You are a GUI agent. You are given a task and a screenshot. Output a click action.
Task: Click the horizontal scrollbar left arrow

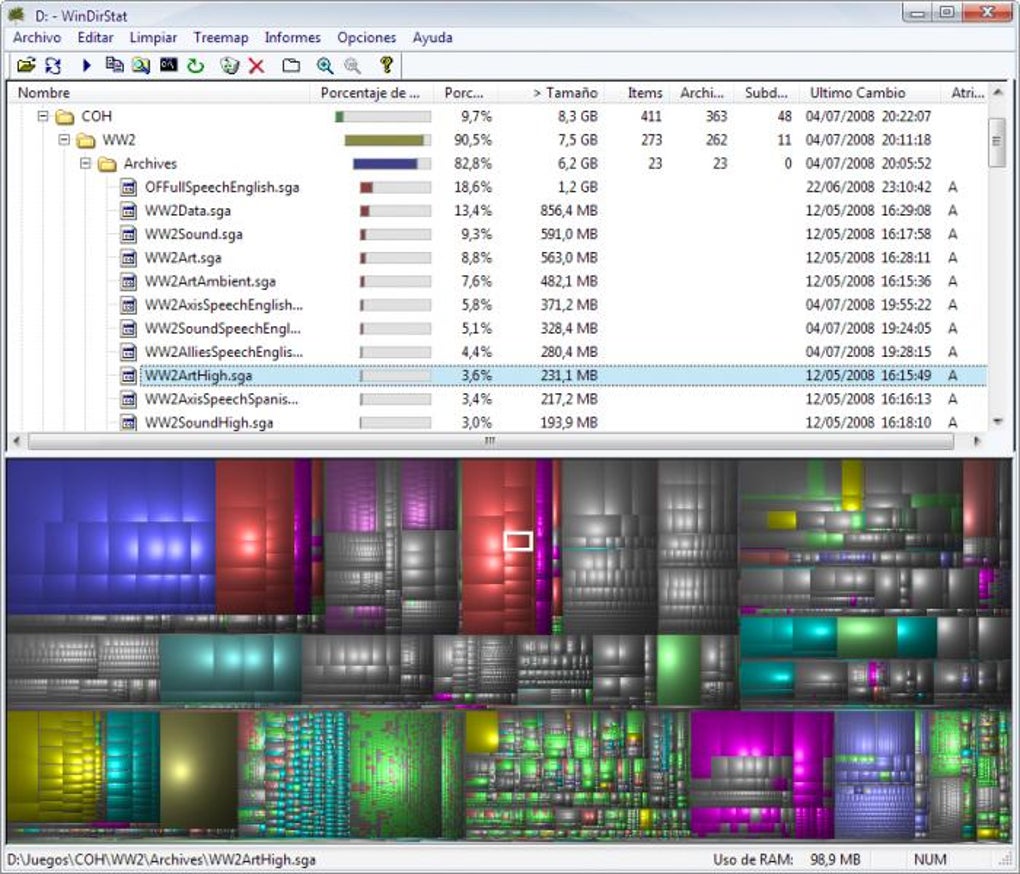(17, 441)
